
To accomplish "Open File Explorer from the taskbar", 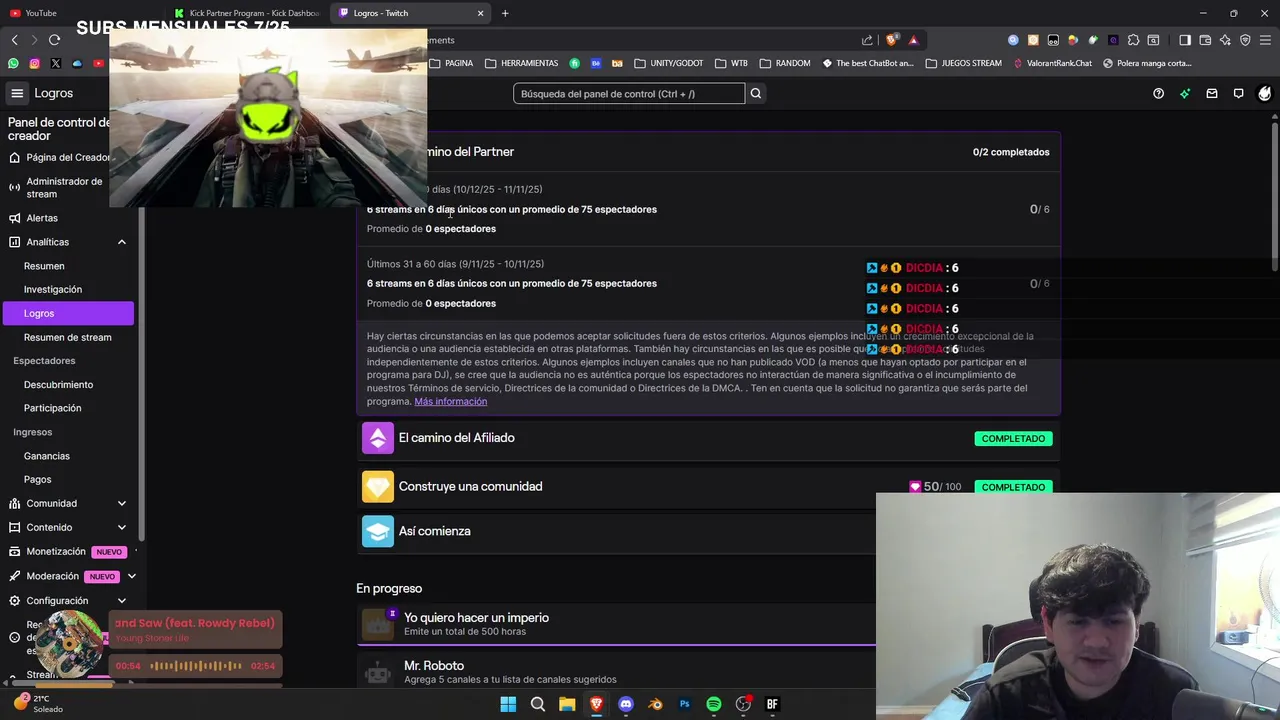I will click(x=567, y=704).
